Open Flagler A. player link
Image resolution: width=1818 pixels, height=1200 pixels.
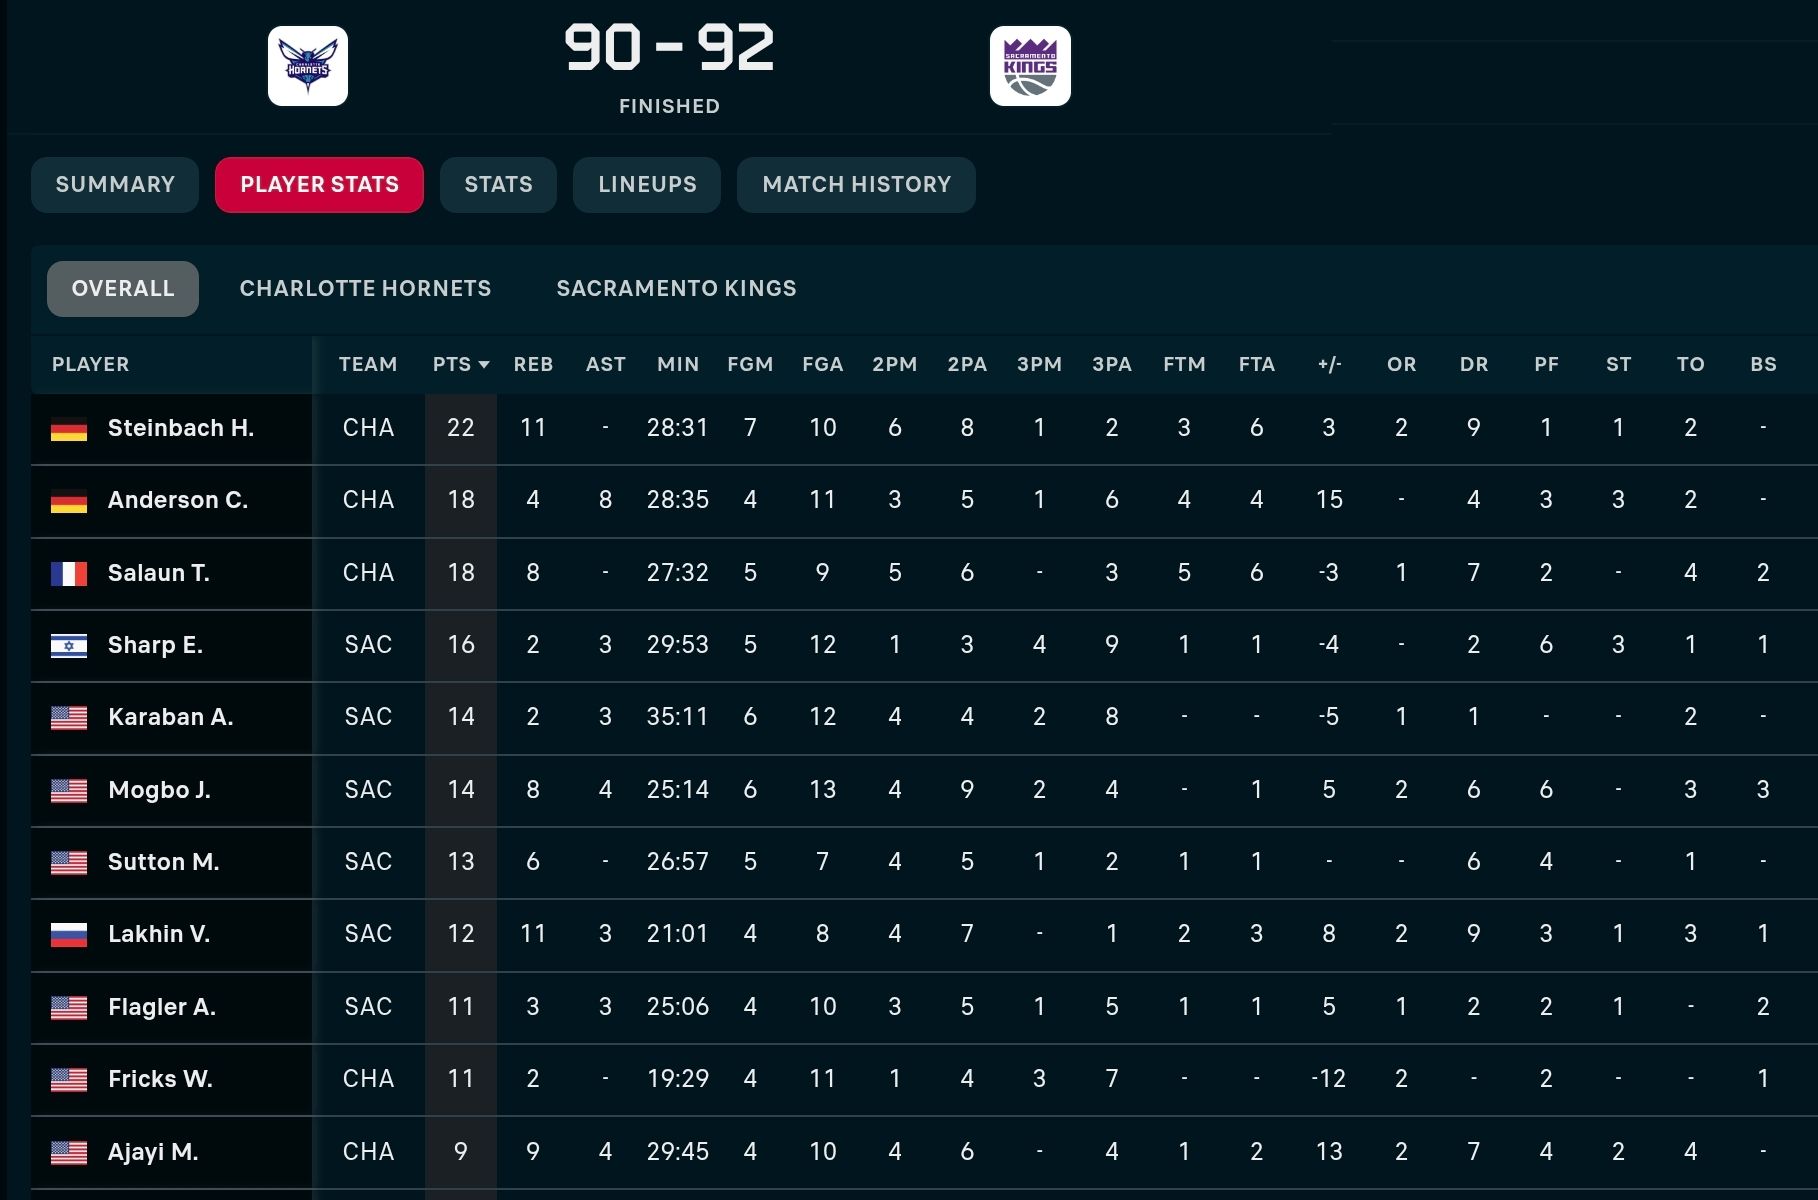162,1007
